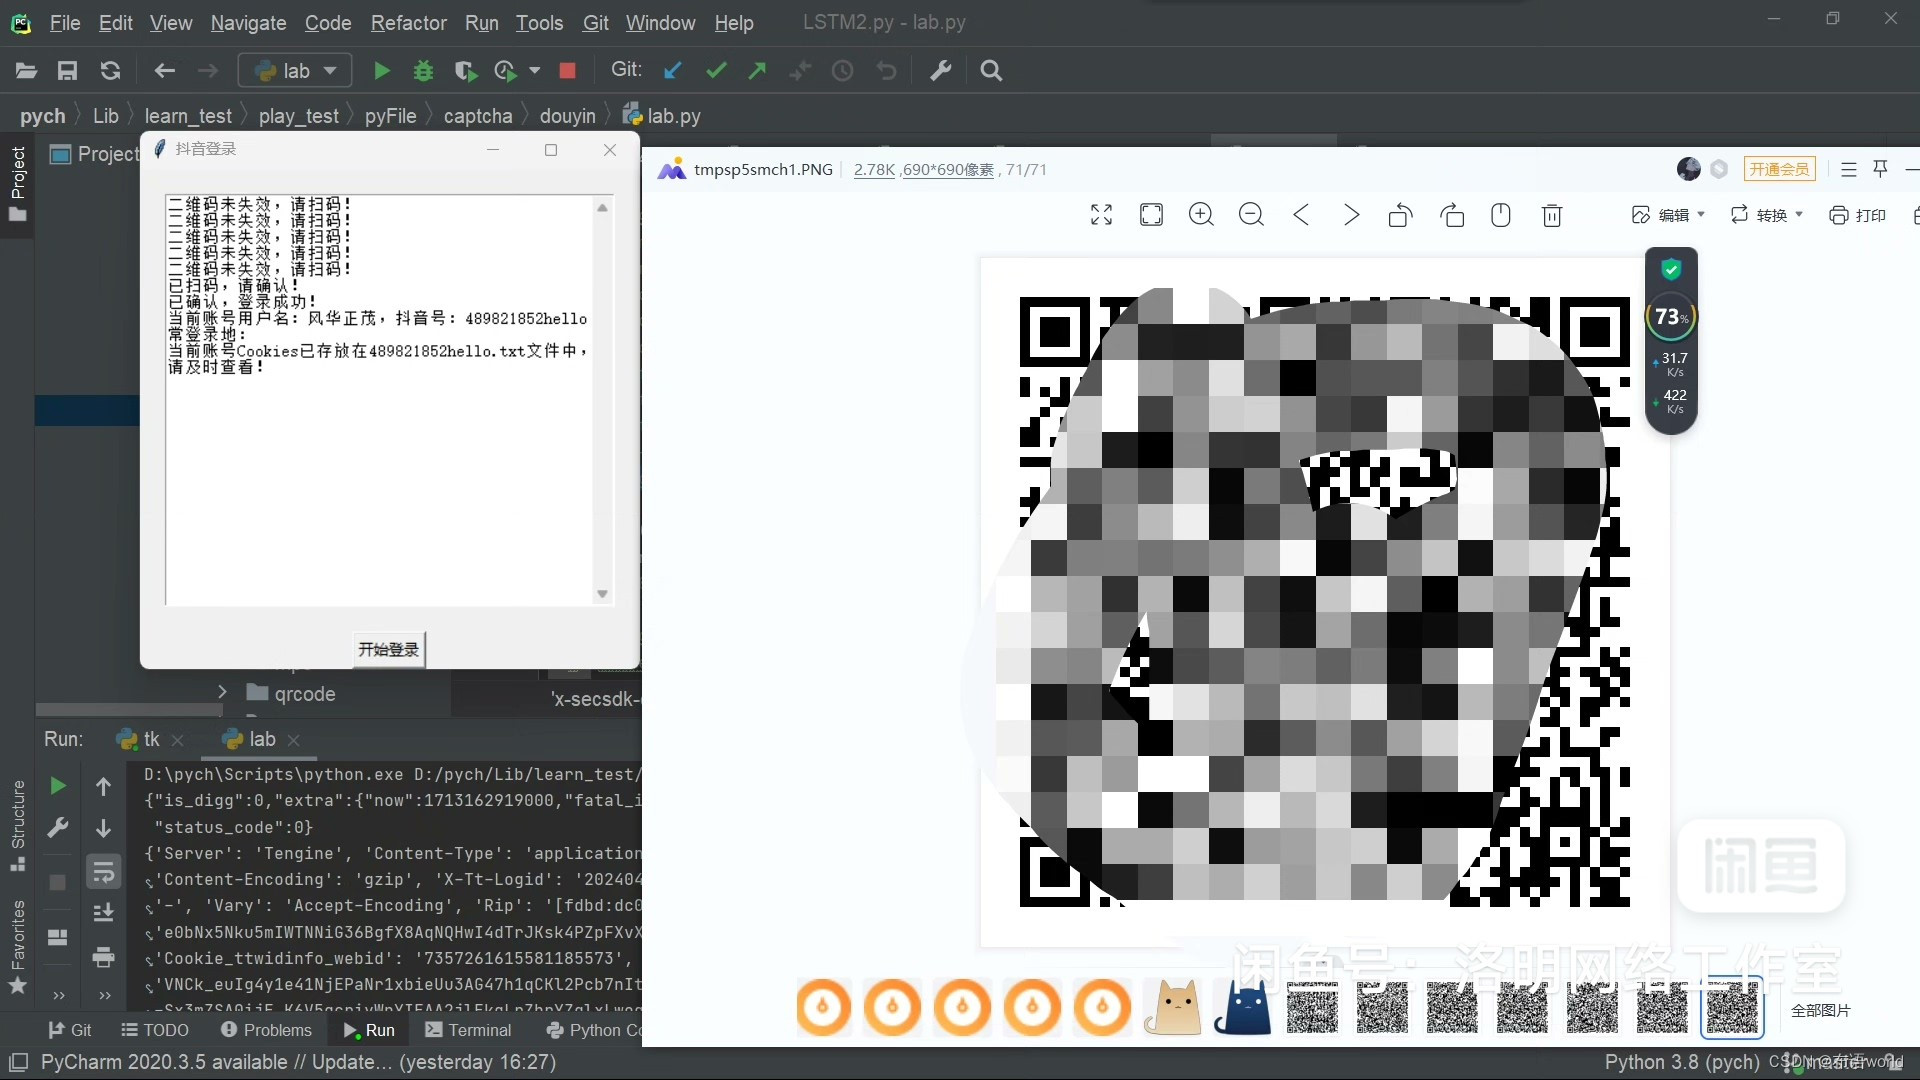The height and width of the screenshot is (1080, 1920).
Task: Click scroll to end icon in Run panel
Action: tap(103, 913)
